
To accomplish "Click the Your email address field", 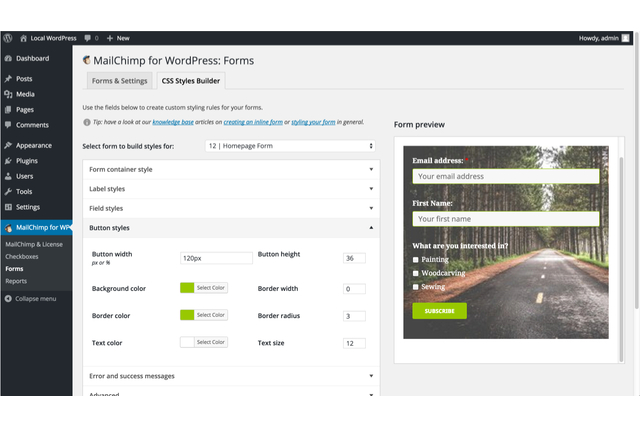I will [506, 176].
